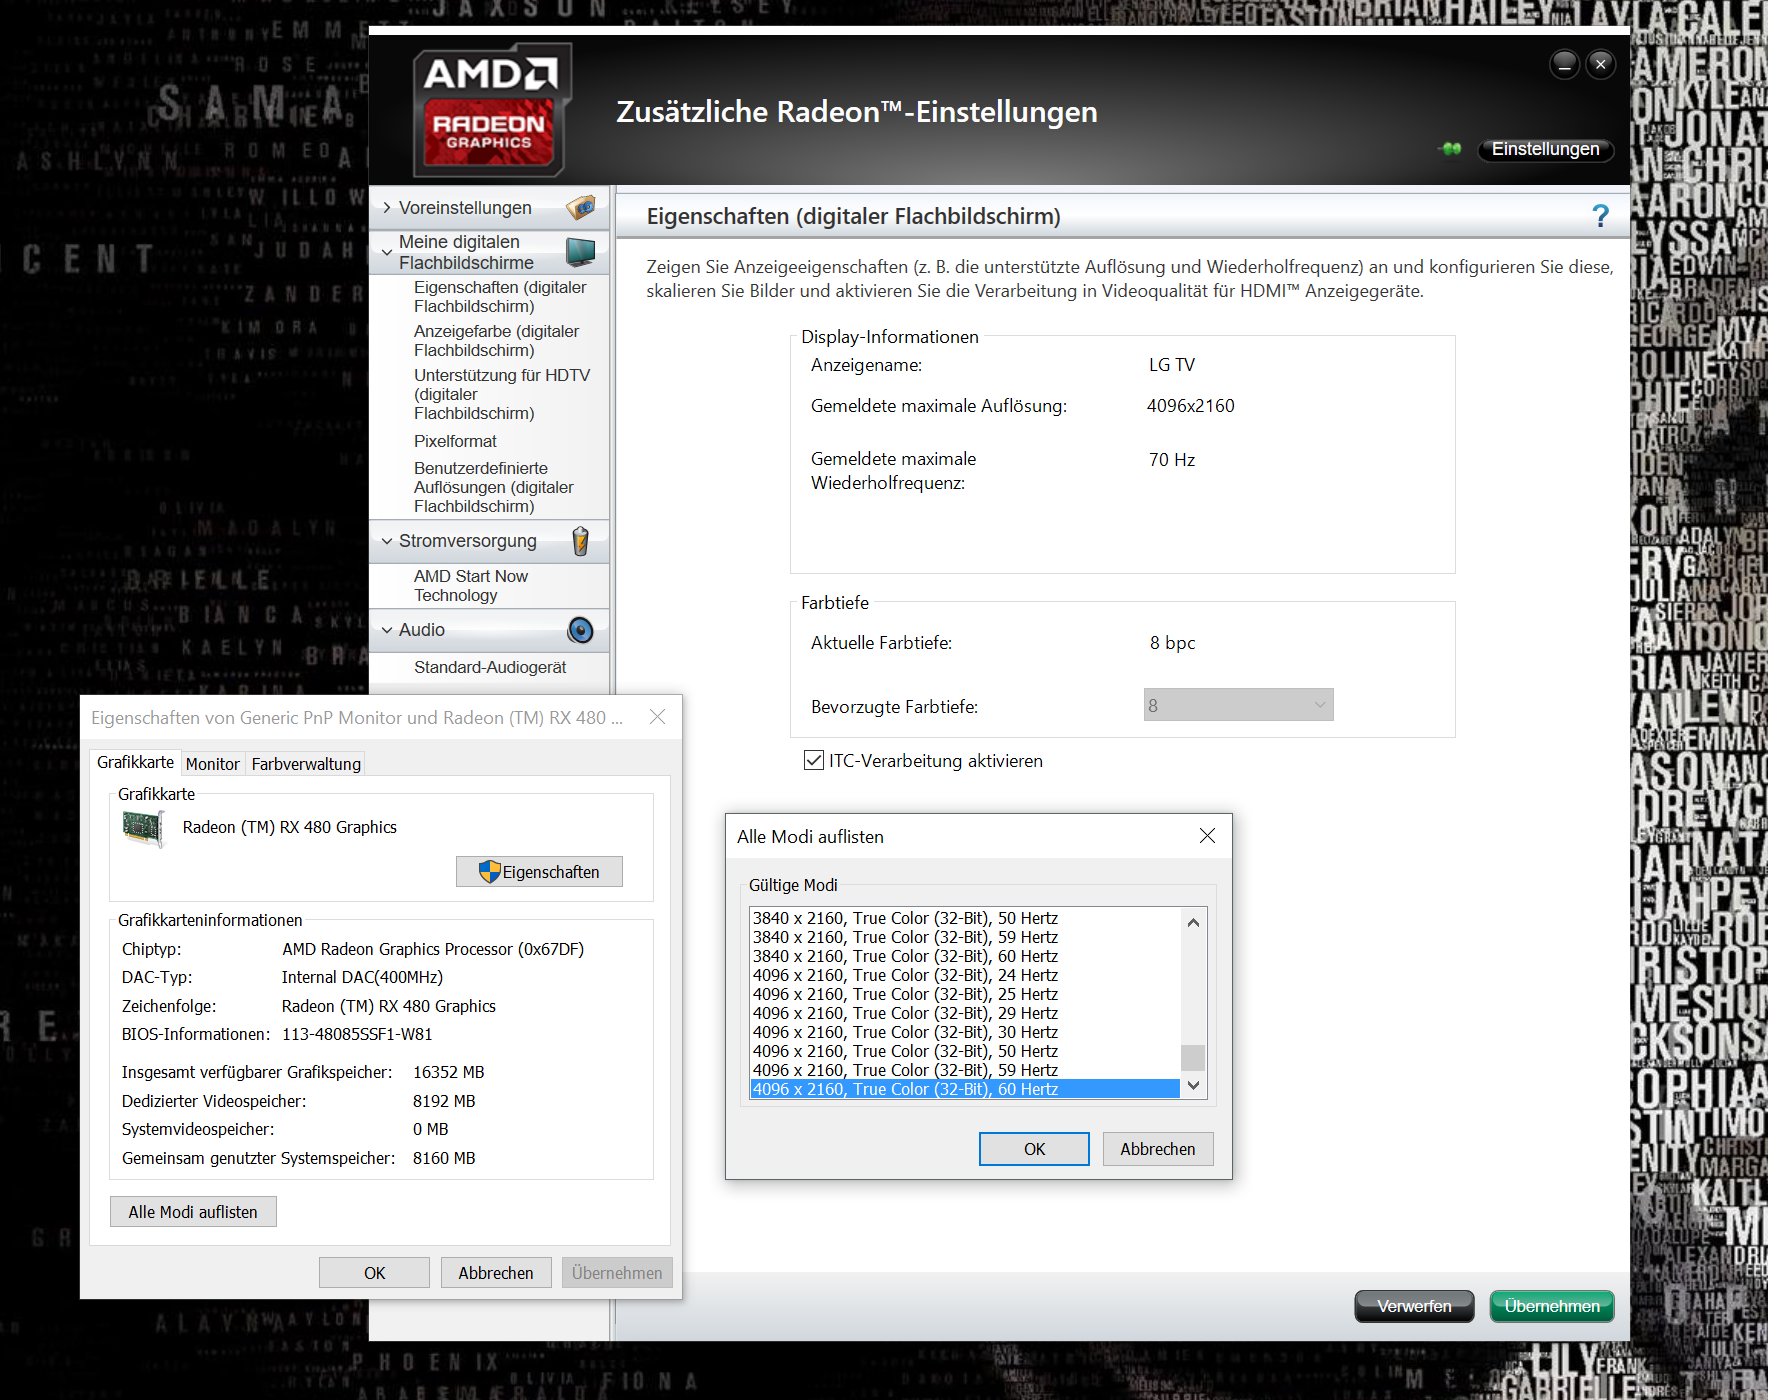Switch to the Monitor tab
This screenshot has height=1400, width=1768.
213,764
